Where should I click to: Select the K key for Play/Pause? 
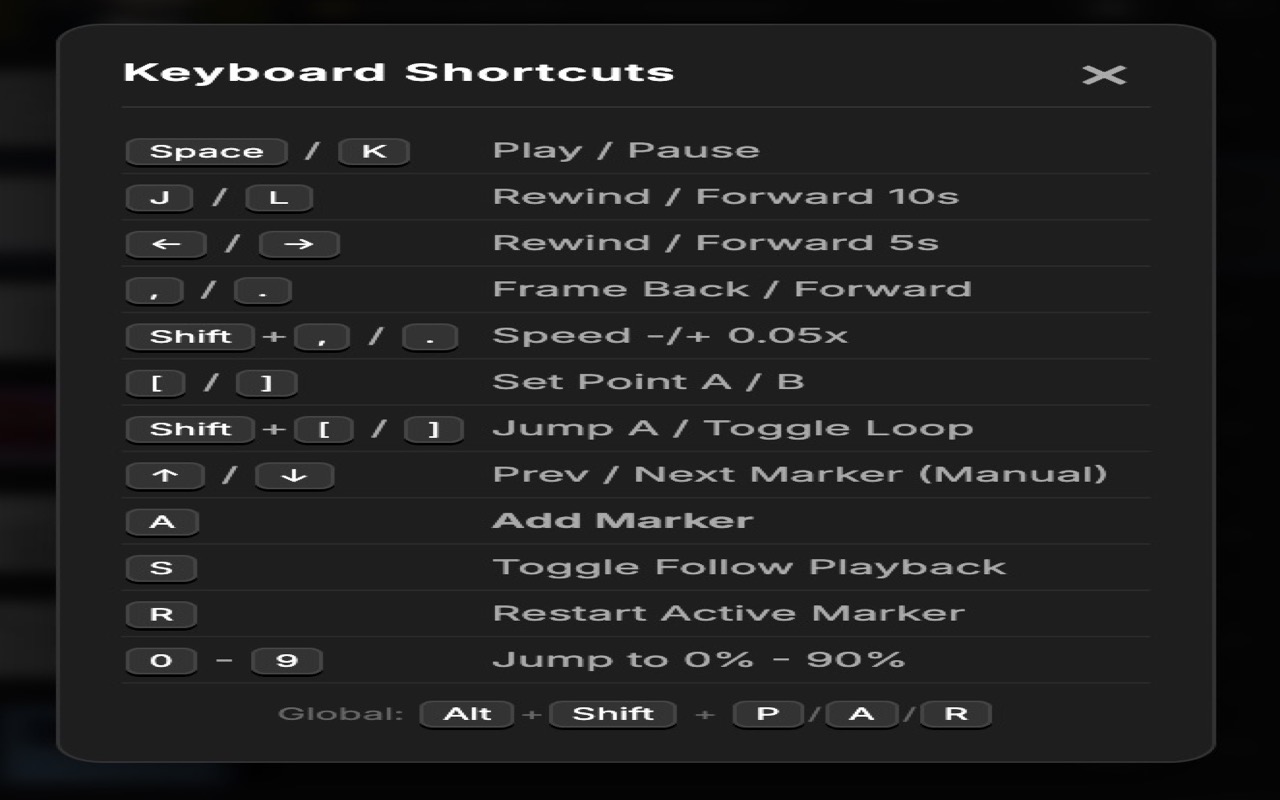(374, 150)
